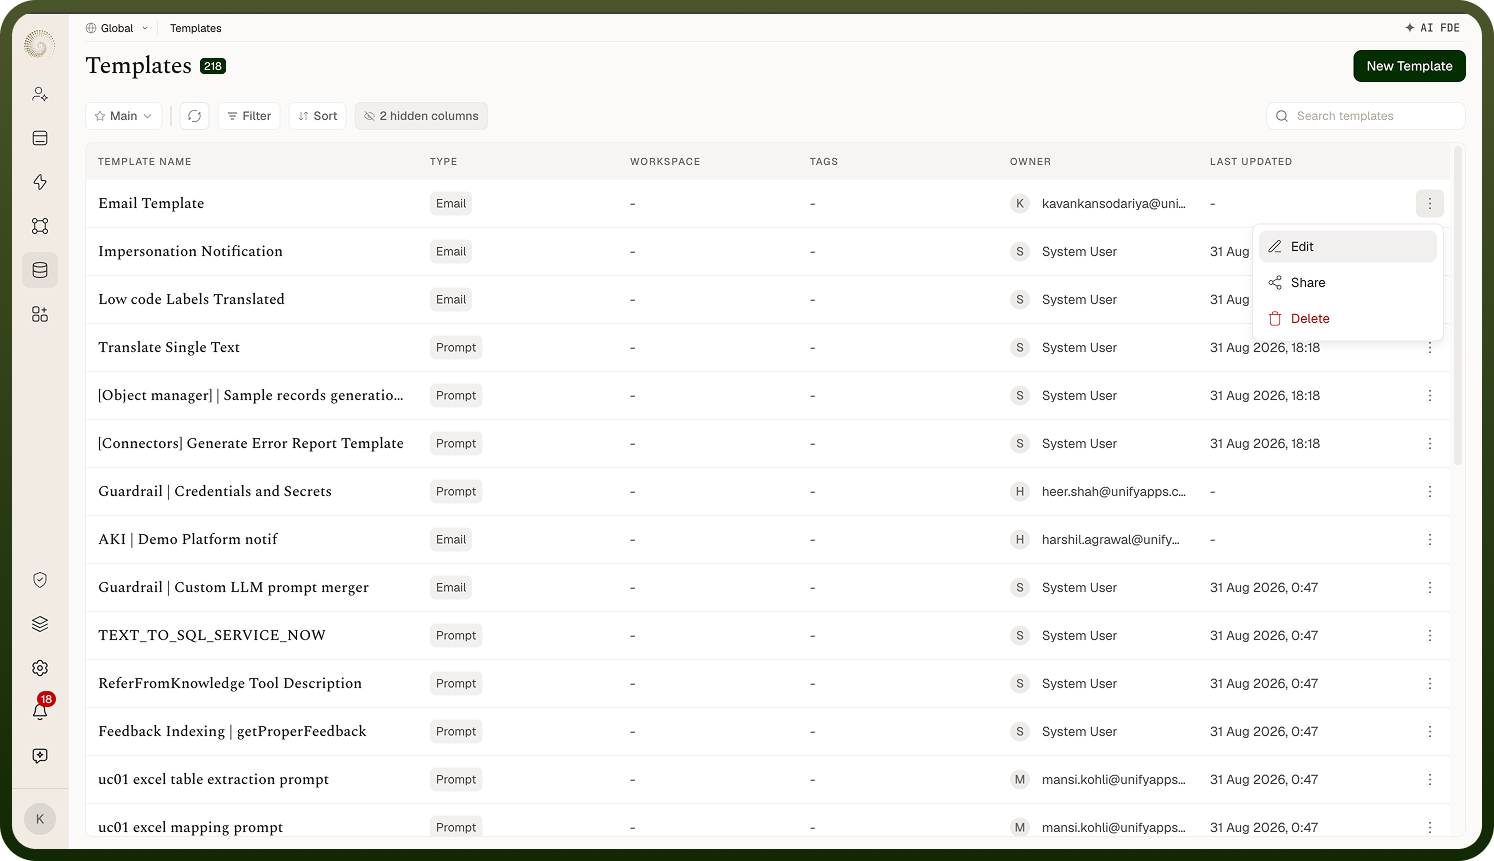Open the Email Template row name
The image size is (1494, 861).
click(x=151, y=203)
